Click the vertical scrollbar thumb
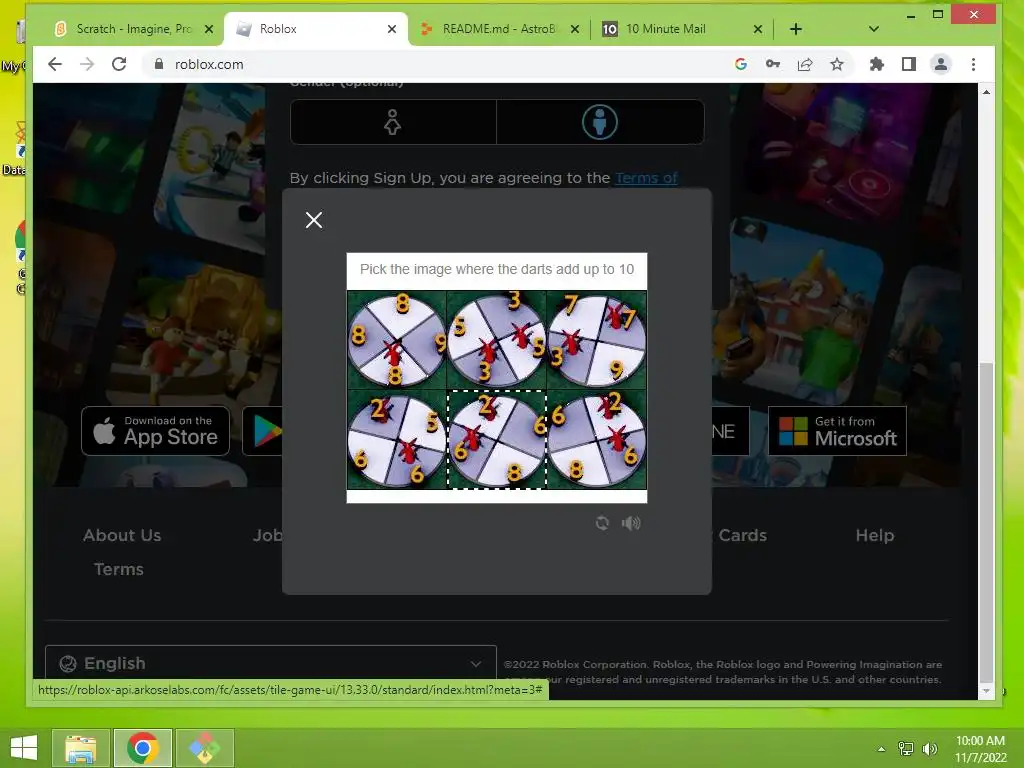 (986, 522)
